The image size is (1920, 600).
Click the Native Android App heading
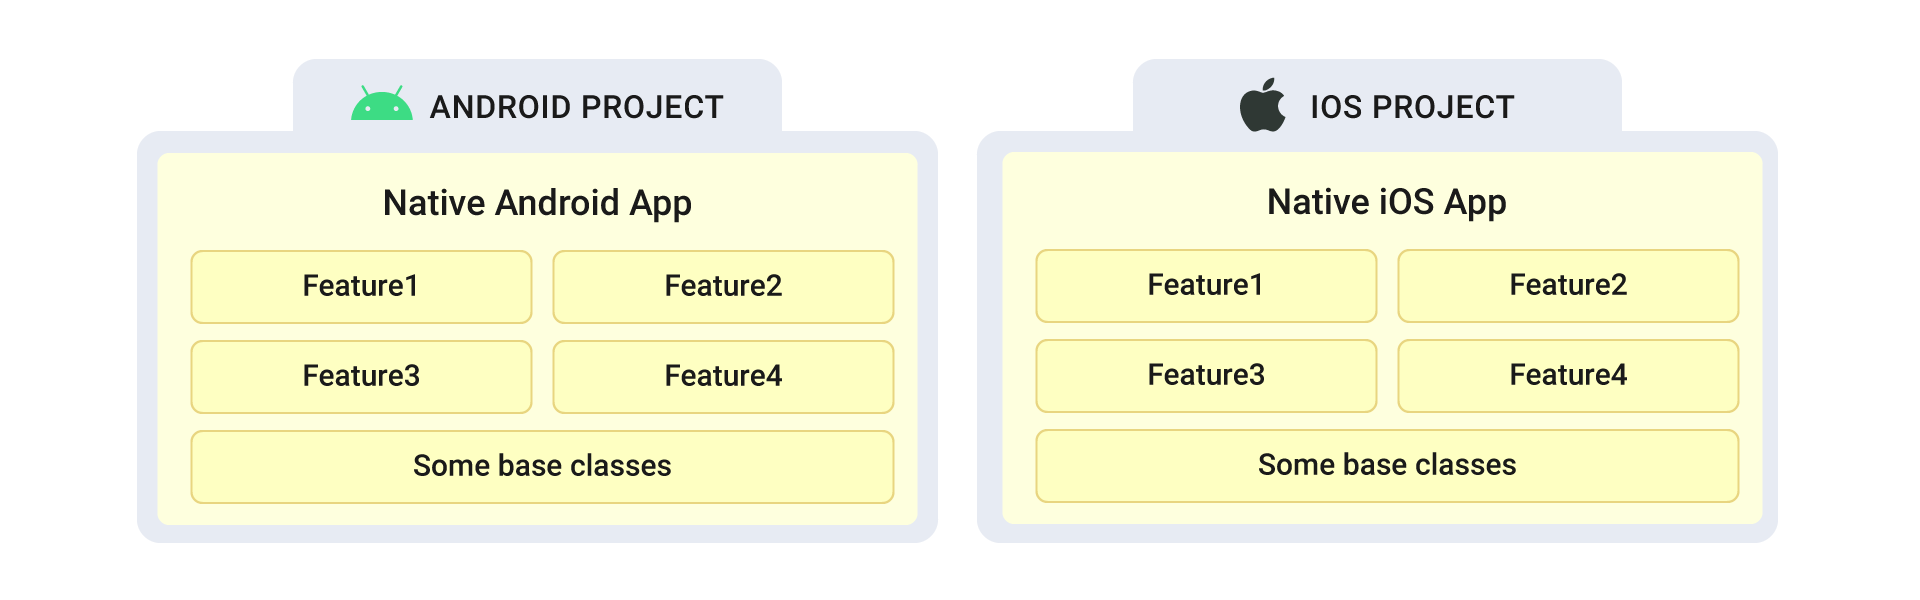pyautogui.click(x=537, y=203)
